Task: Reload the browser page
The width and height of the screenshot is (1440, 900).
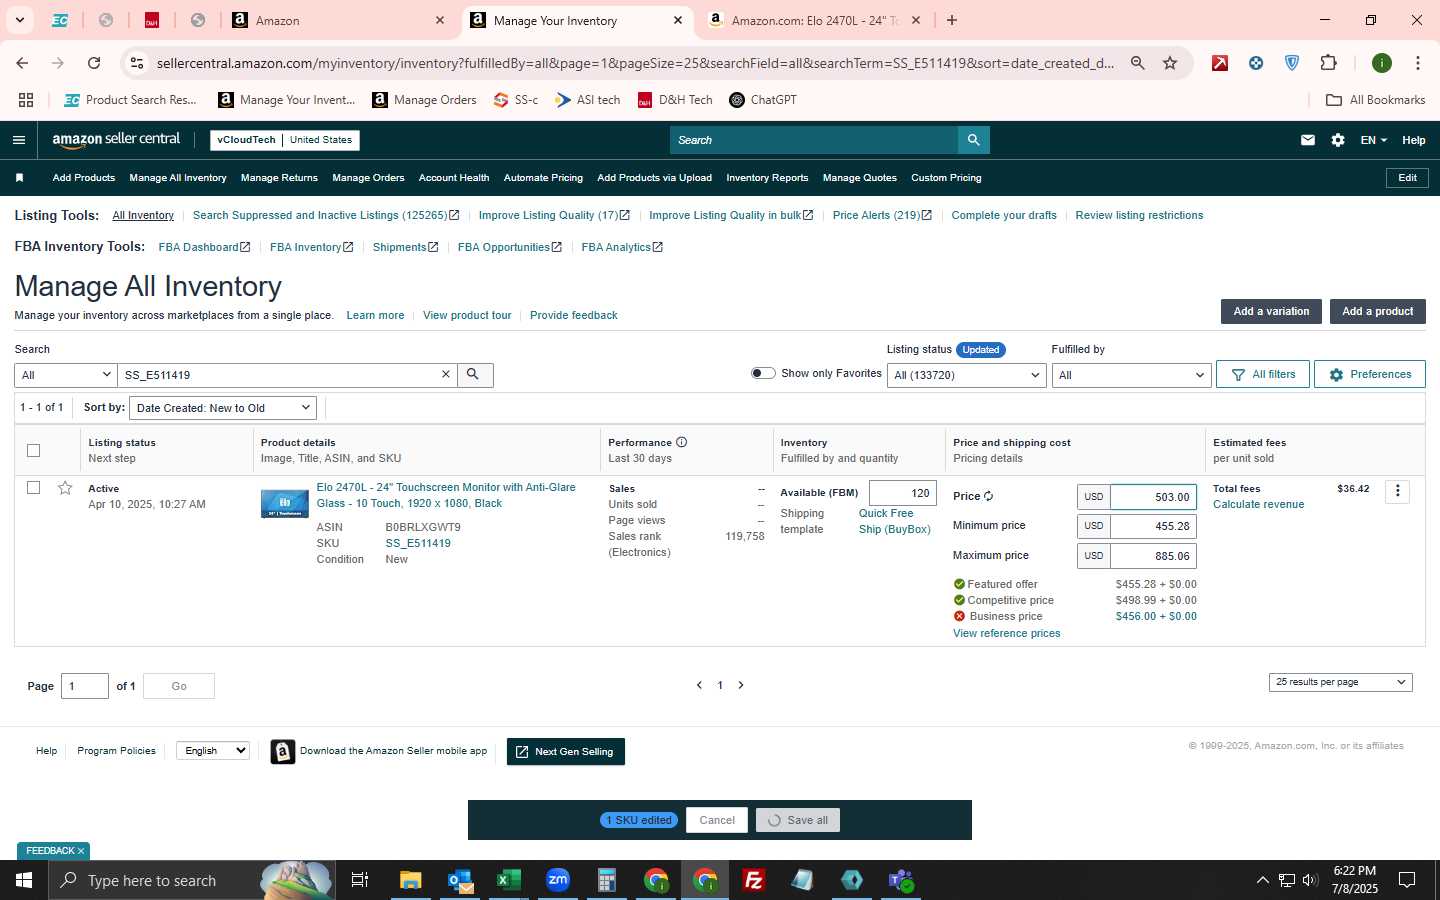Action: (x=94, y=63)
